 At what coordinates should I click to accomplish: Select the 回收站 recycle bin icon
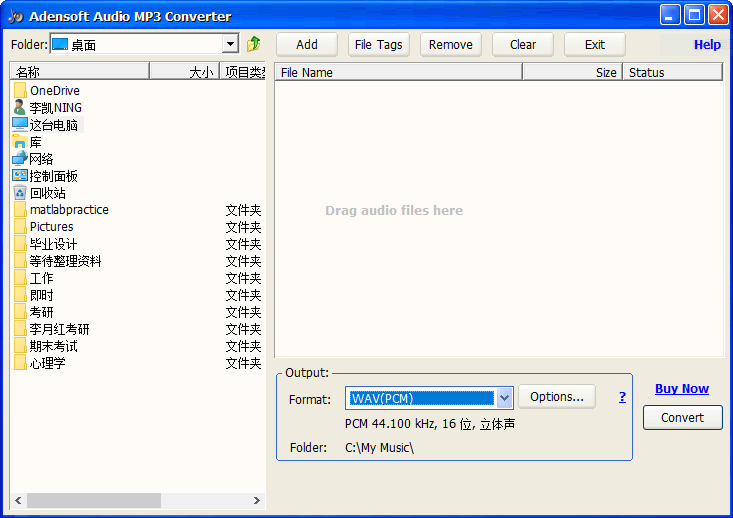pyautogui.click(x=20, y=193)
